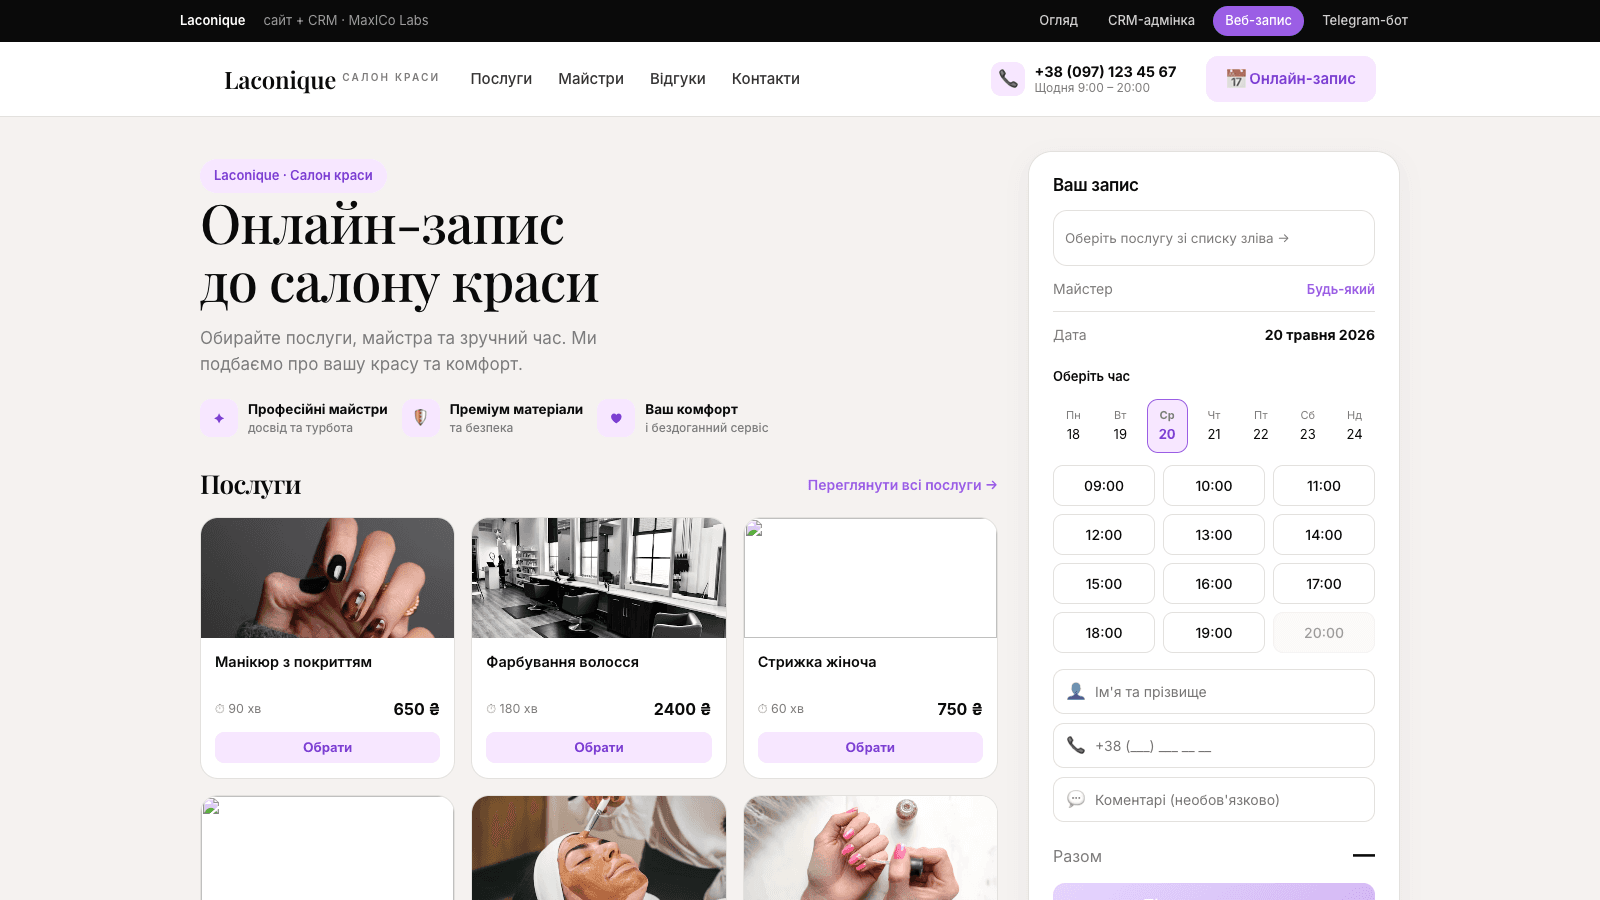Viewport: 1600px width, 900px height.
Task: Open the Огляд tab in the top bar
Action: click(x=1058, y=20)
